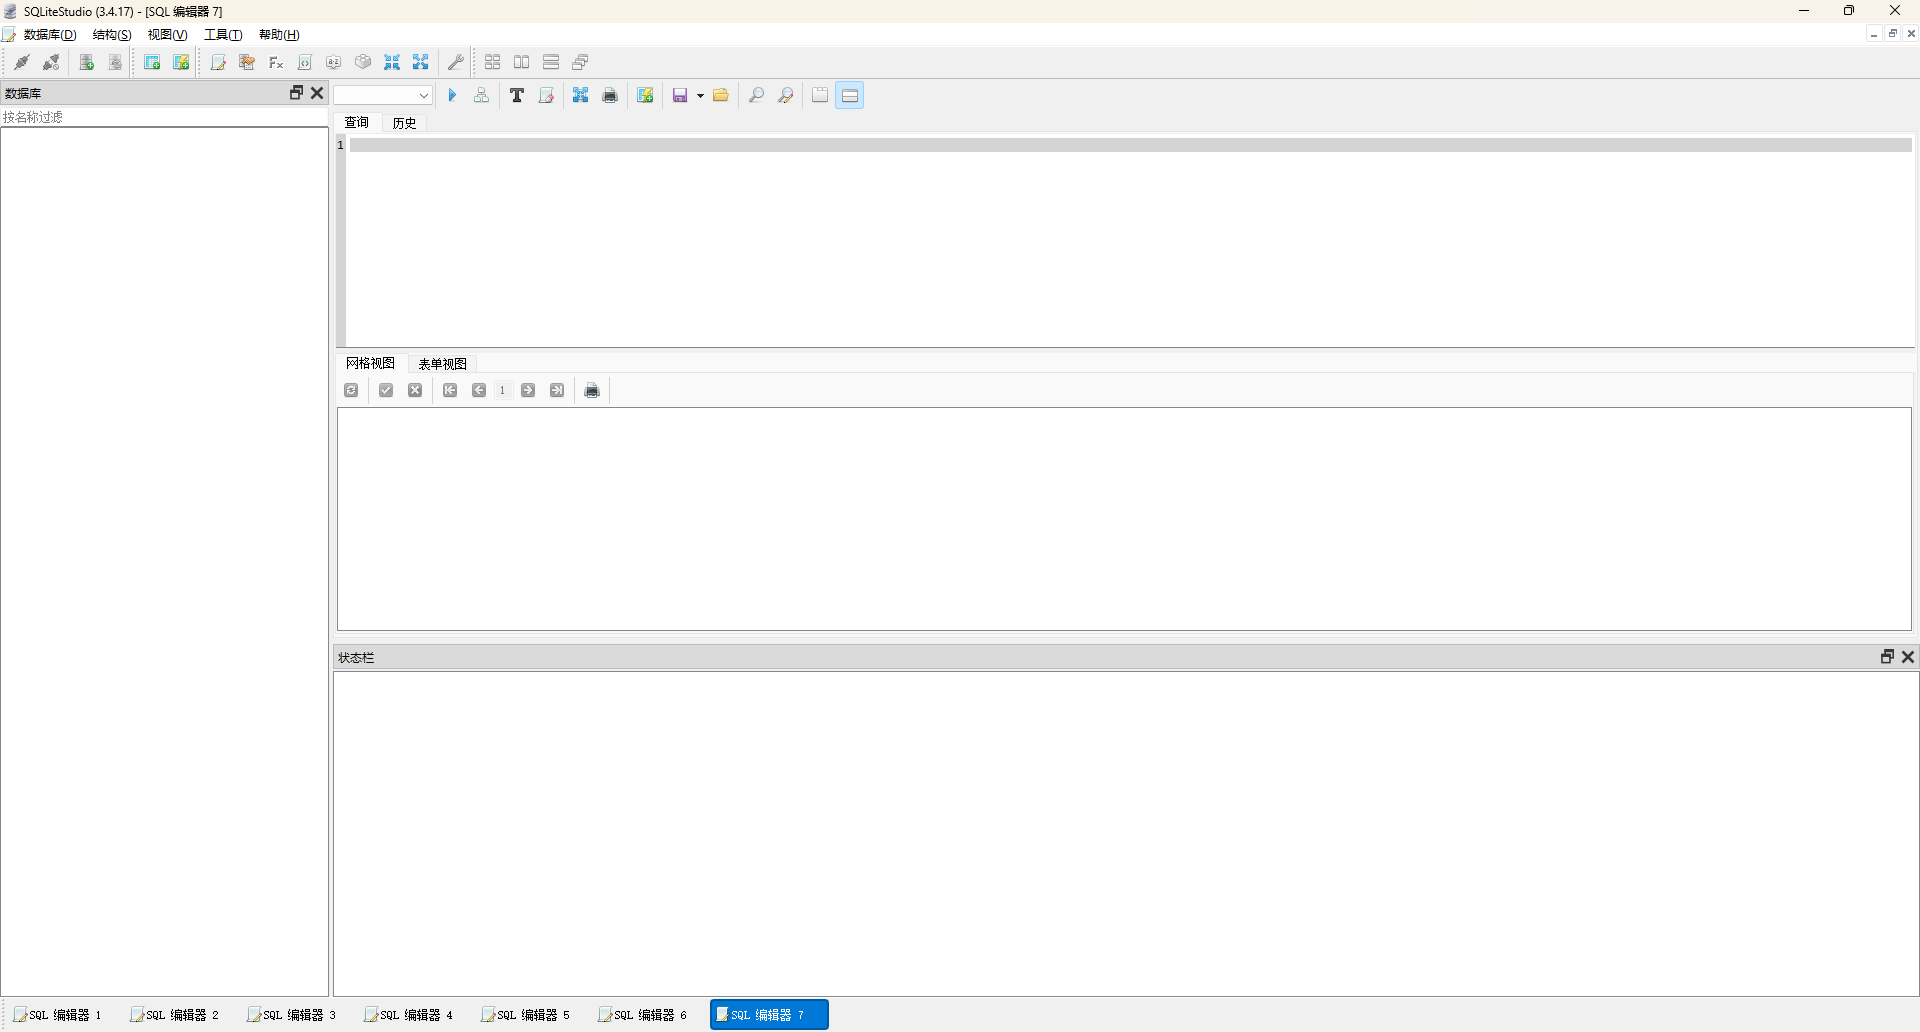The width and height of the screenshot is (1920, 1032).
Task: Load SQL from file folder icon
Action: 721,95
